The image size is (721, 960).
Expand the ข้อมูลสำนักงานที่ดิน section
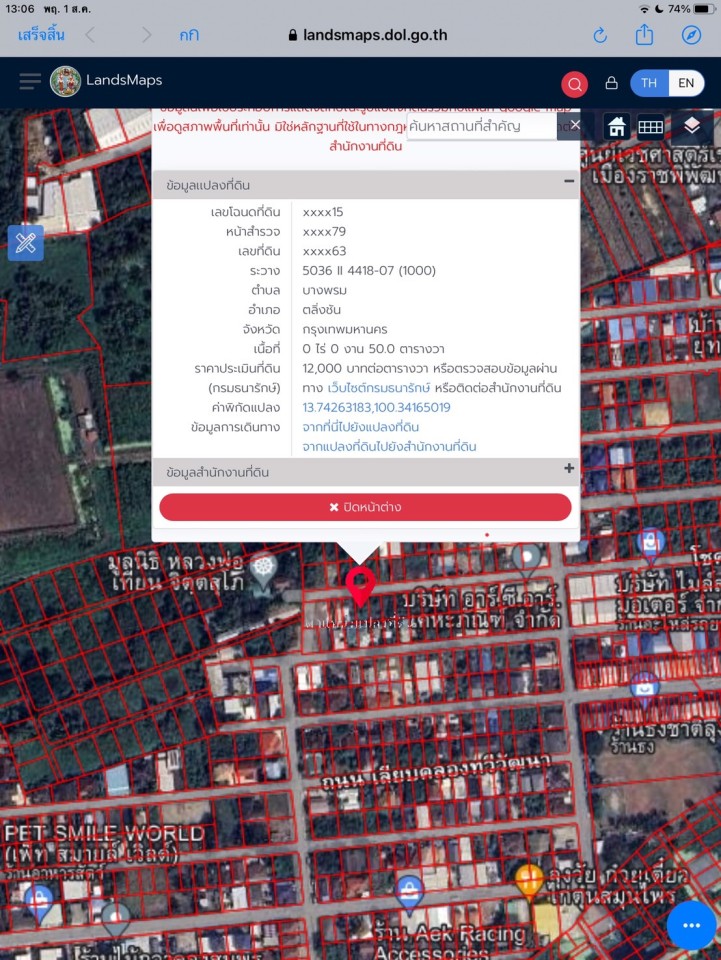[x=569, y=468]
